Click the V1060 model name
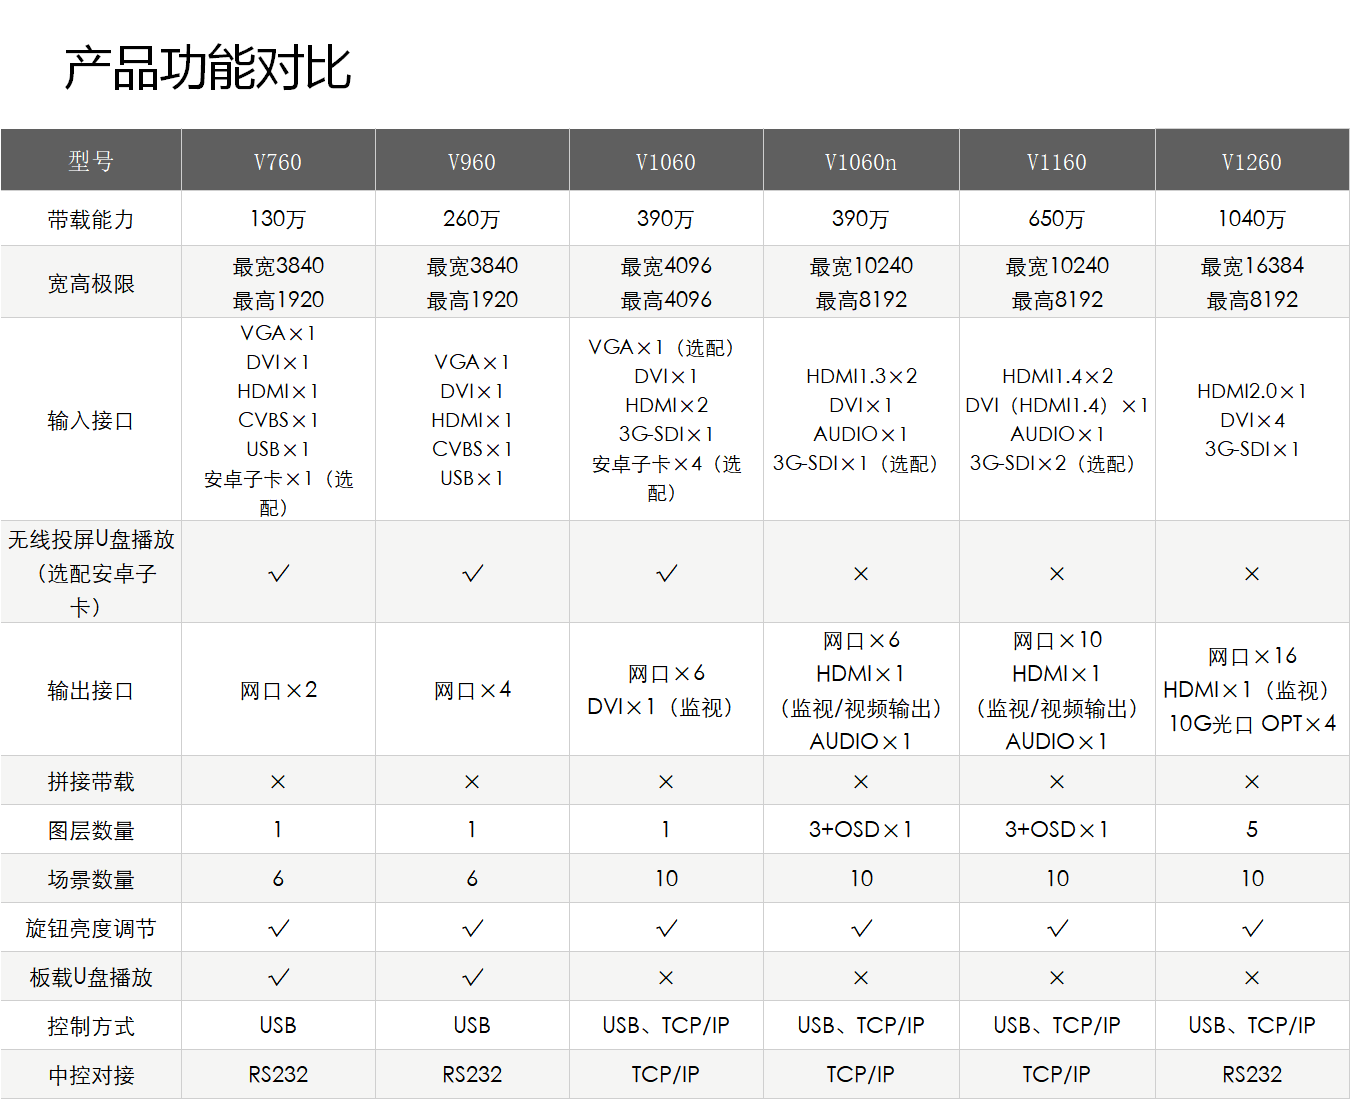The image size is (1350, 1099). [666, 160]
